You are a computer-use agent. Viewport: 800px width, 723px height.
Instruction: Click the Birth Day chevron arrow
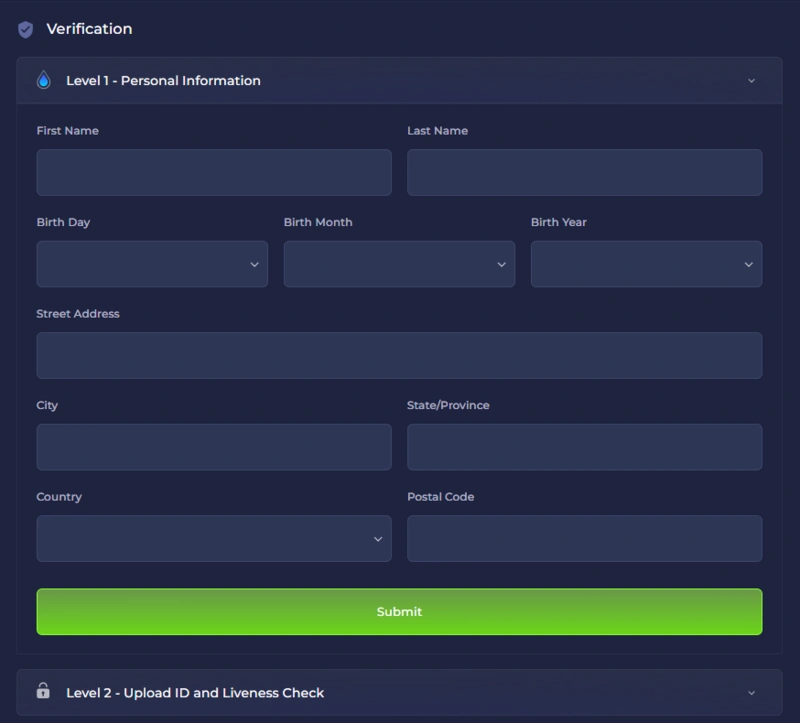[253, 264]
